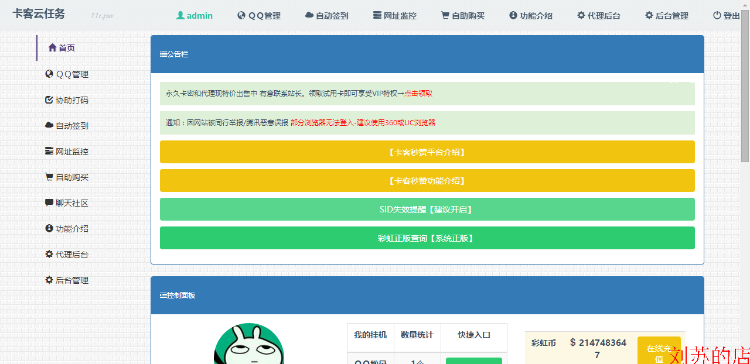Open sidebar 自动签到 cloud item
Image resolution: width=750 pixels, height=364 pixels.
pyautogui.click(x=66, y=126)
